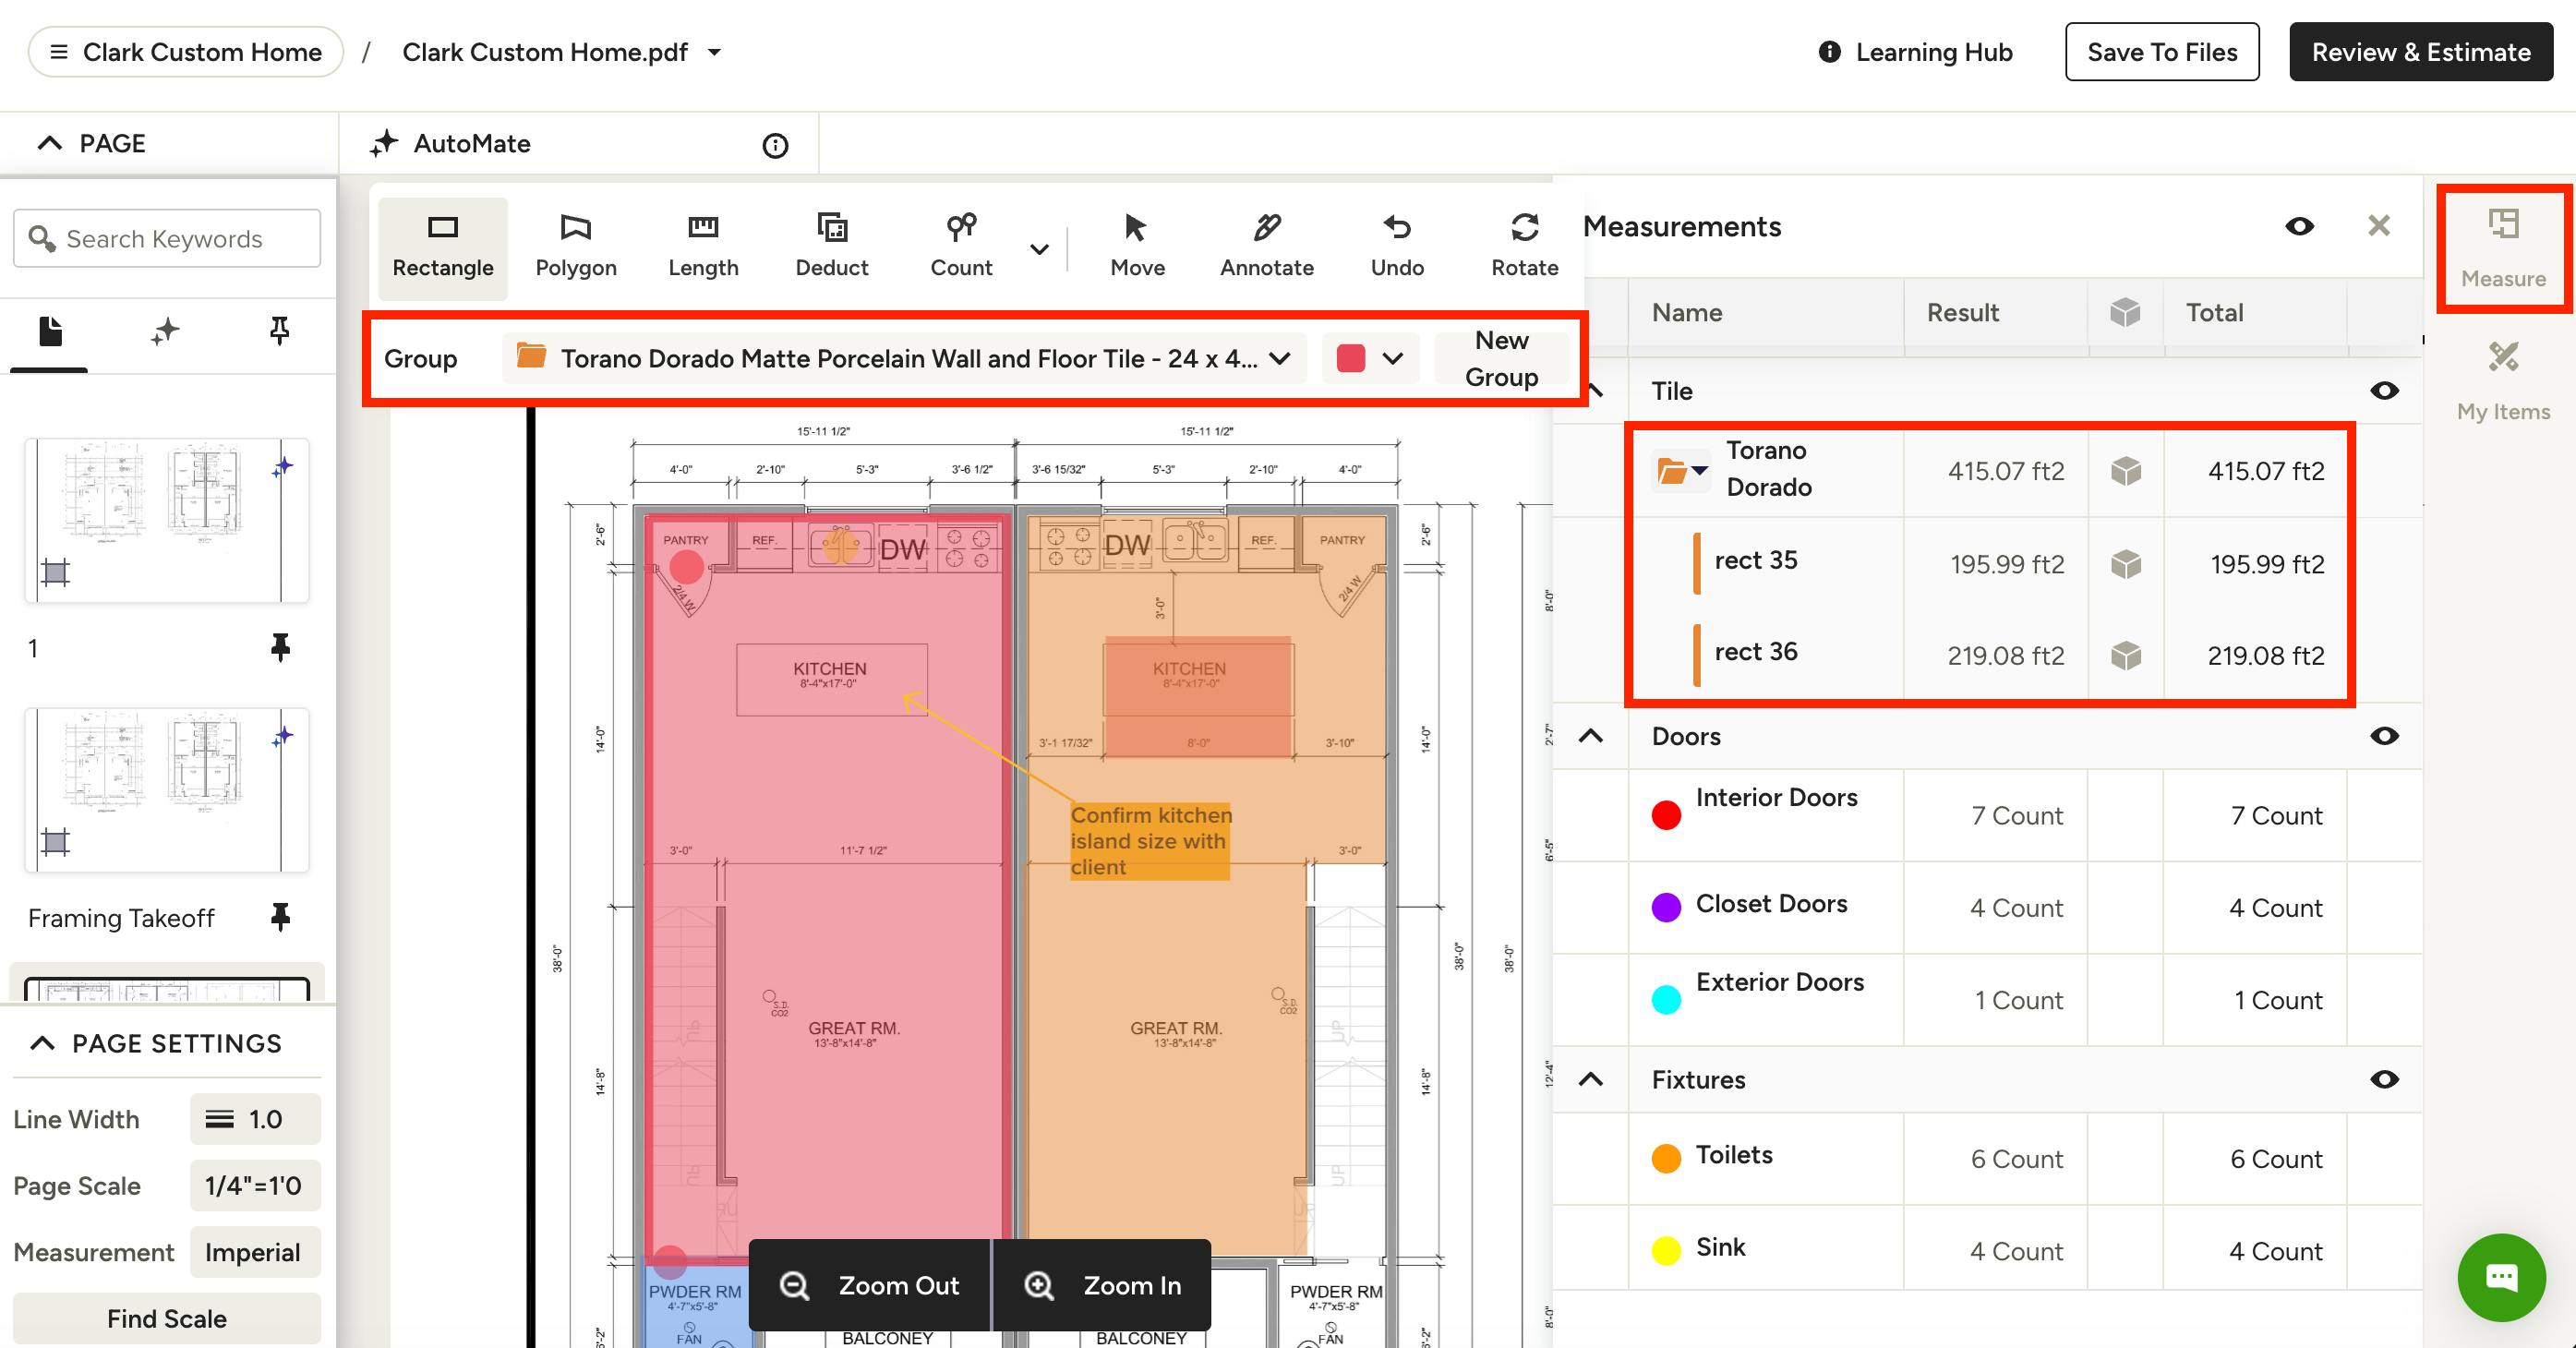Open the group color dropdown
The image size is (2576, 1348).
[1370, 358]
